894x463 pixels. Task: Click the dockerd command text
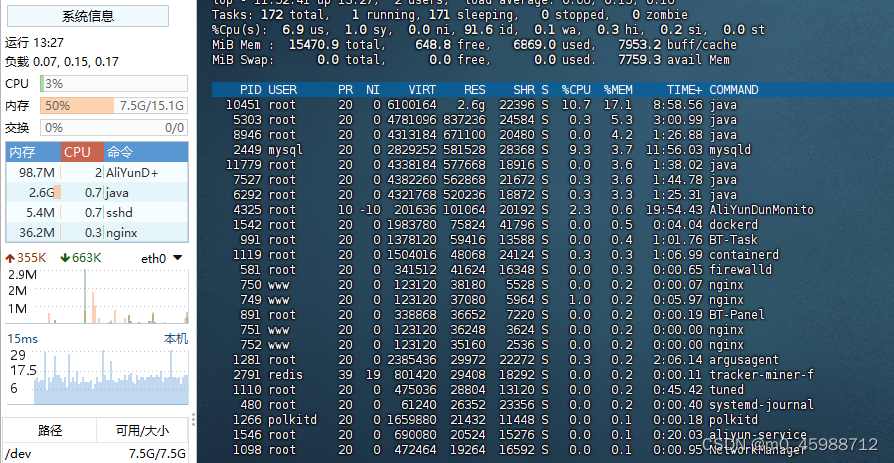734,225
